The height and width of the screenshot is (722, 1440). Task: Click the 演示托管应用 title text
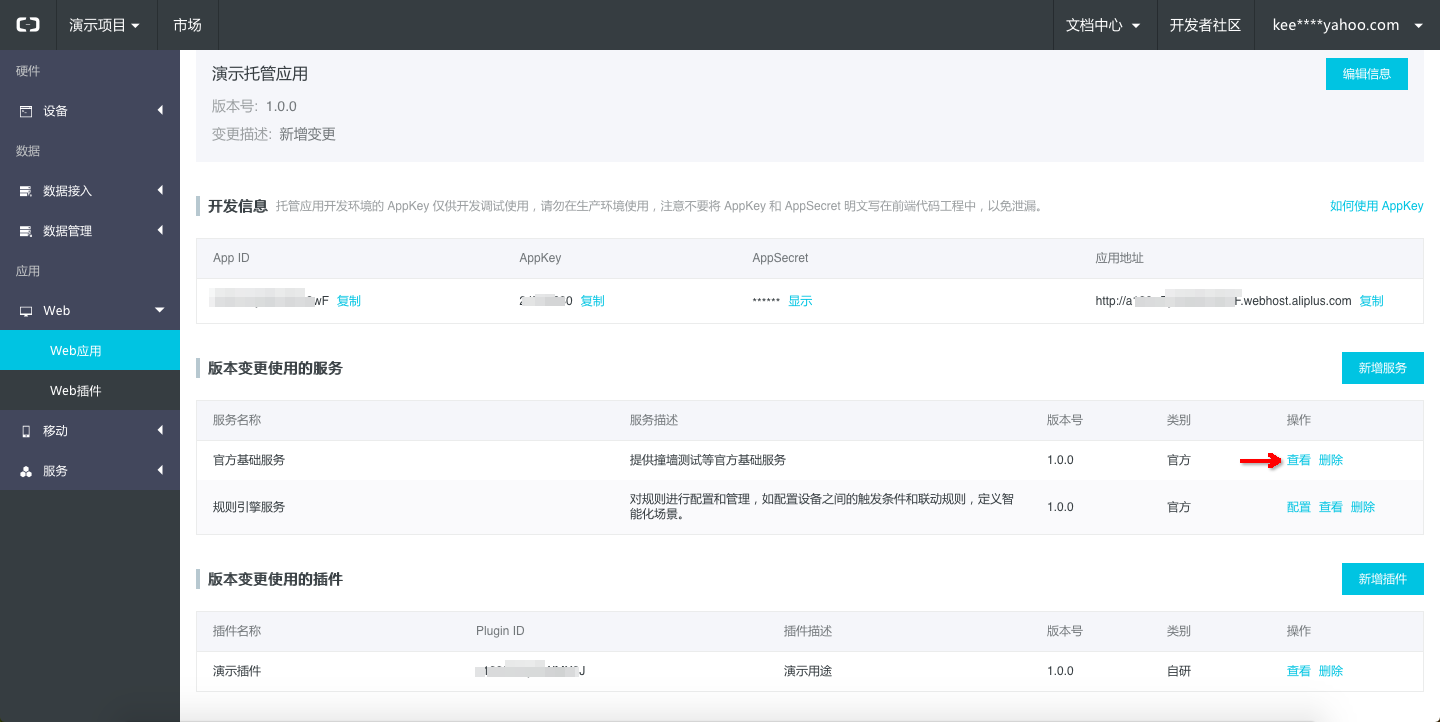point(260,74)
